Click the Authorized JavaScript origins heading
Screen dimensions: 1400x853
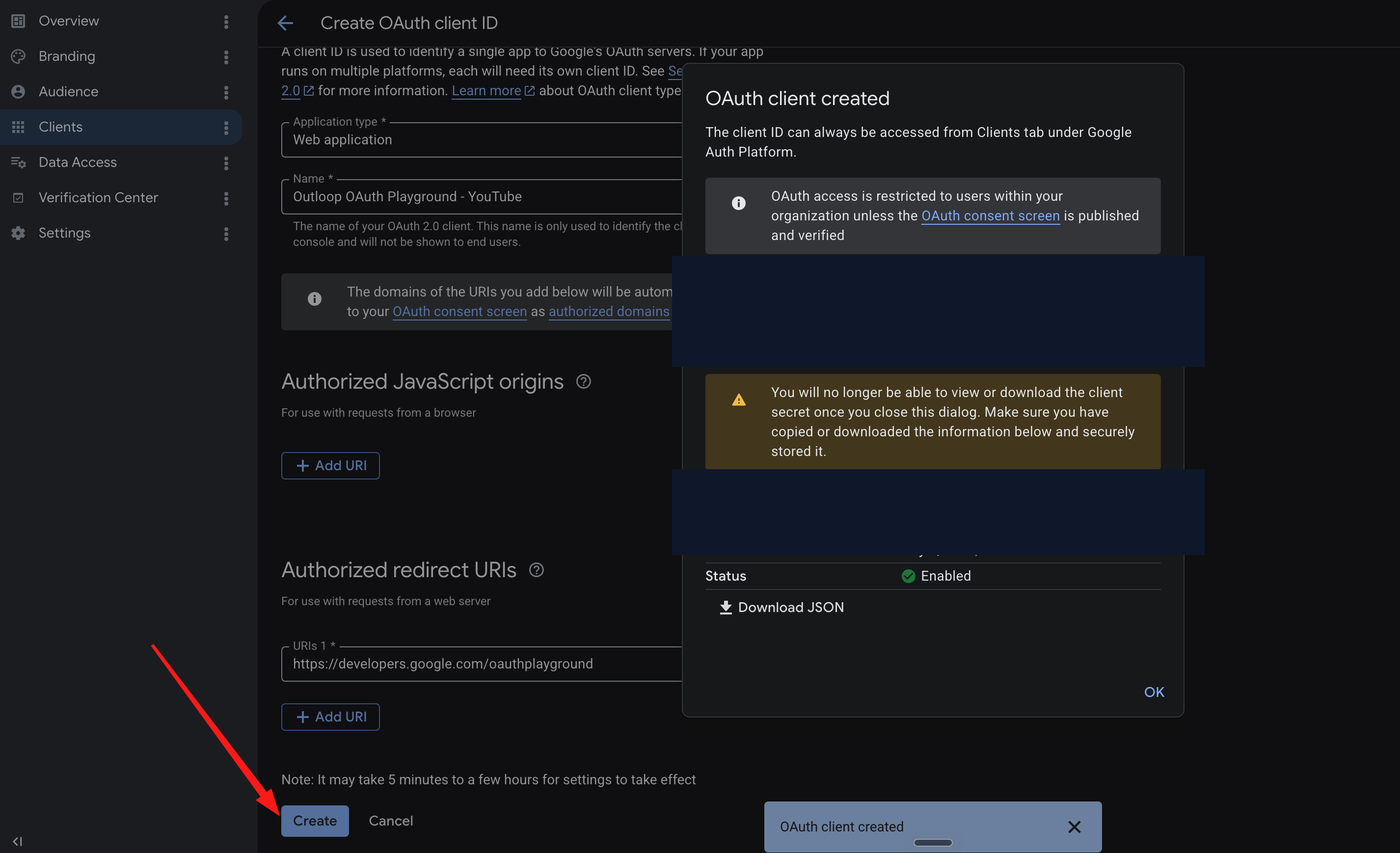coord(423,381)
